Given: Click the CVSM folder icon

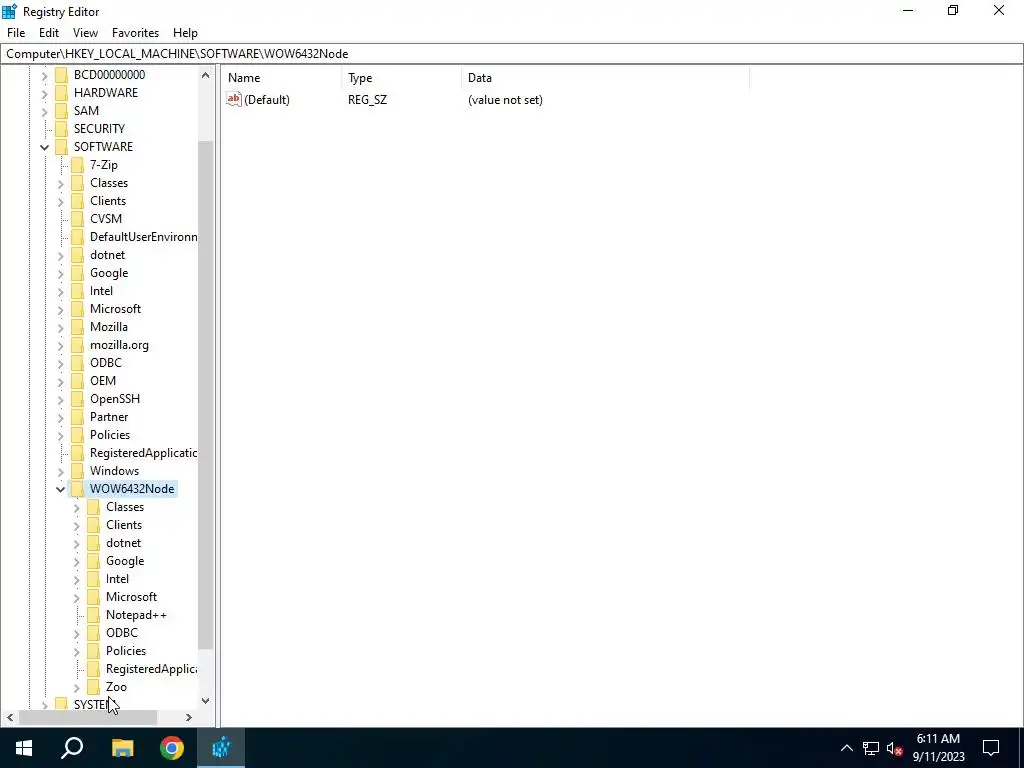Looking at the screenshot, I should pos(78,219).
